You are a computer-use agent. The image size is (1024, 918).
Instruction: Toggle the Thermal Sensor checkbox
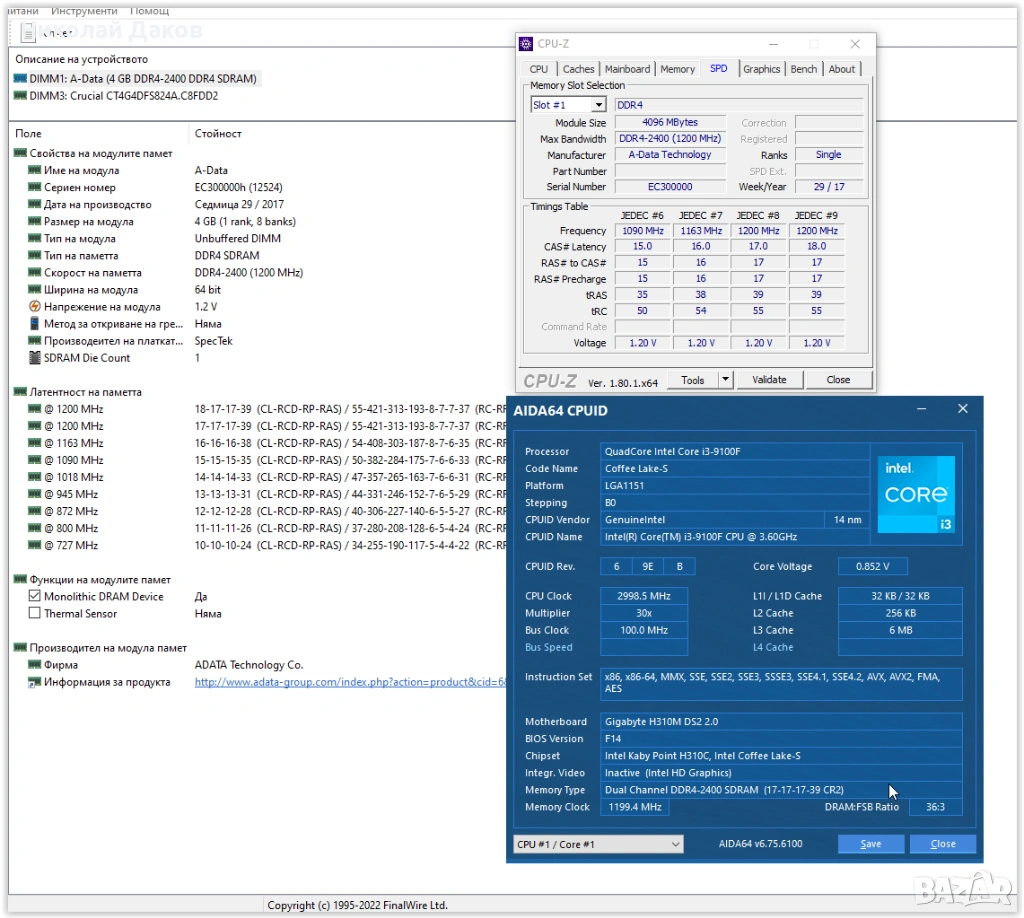35,614
